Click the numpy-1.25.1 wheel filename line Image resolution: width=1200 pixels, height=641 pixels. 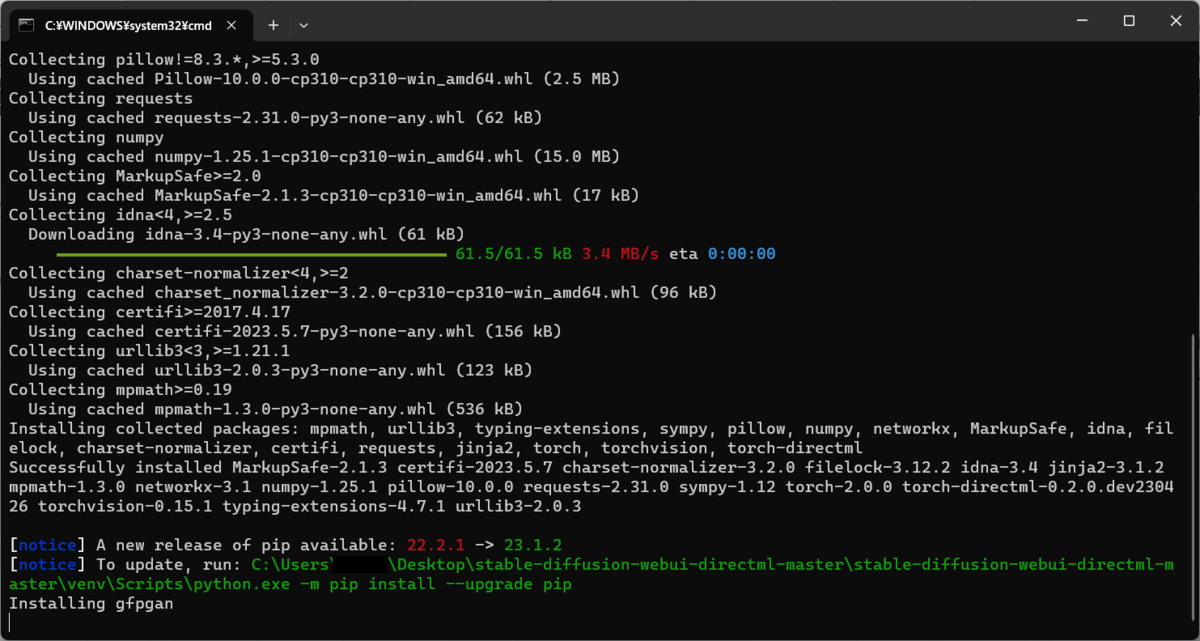tap(324, 157)
